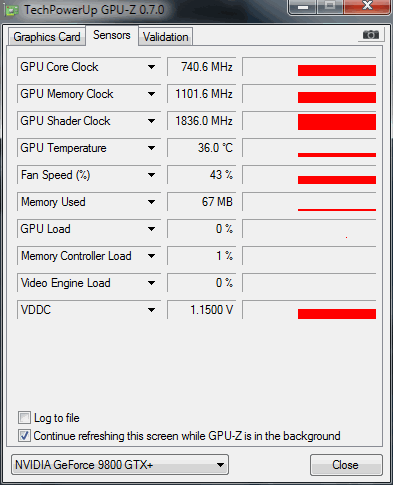Image resolution: width=393 pixels, height=485 pixels.
Task: Maximize the GPU-Z window
Action: click(330, 7)
